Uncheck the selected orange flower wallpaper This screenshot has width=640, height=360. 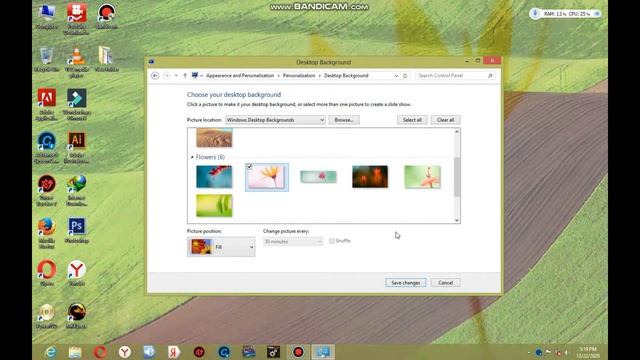point(249,167)
